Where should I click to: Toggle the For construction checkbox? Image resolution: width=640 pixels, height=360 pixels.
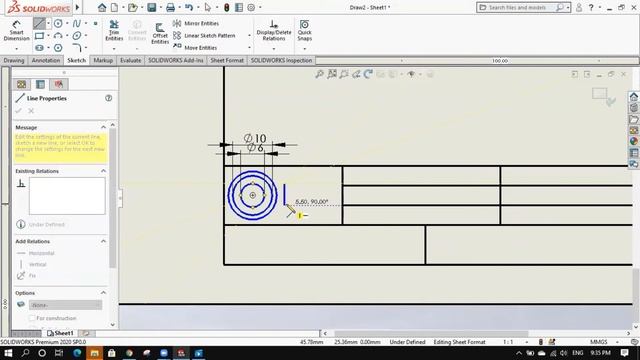click(x=32, y=318)
